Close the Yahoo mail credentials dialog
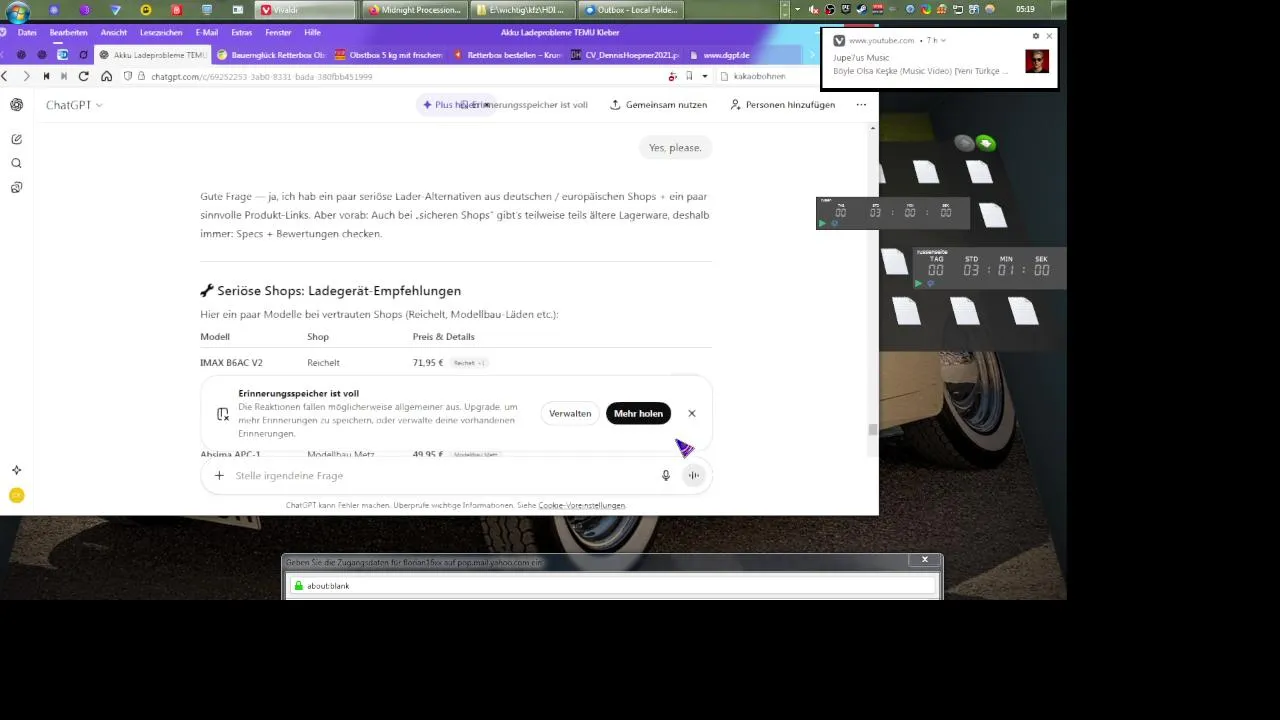Image resolution: width=1280 pixels, height=720 pixels. coord(925,560)
